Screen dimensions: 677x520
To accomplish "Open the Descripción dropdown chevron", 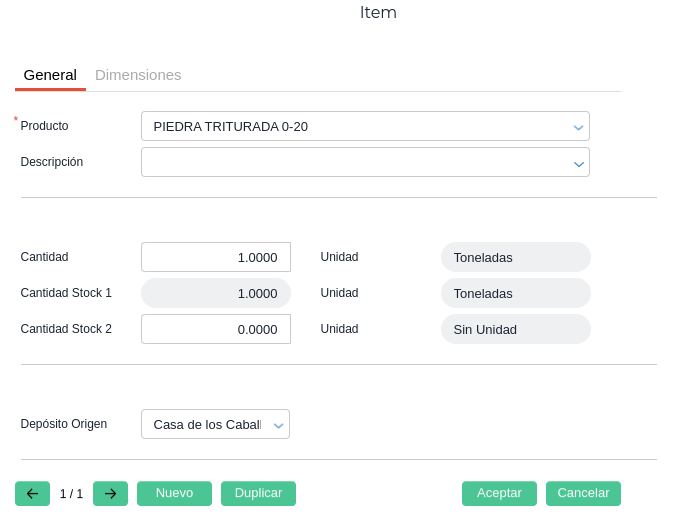I will coord(578,163).
